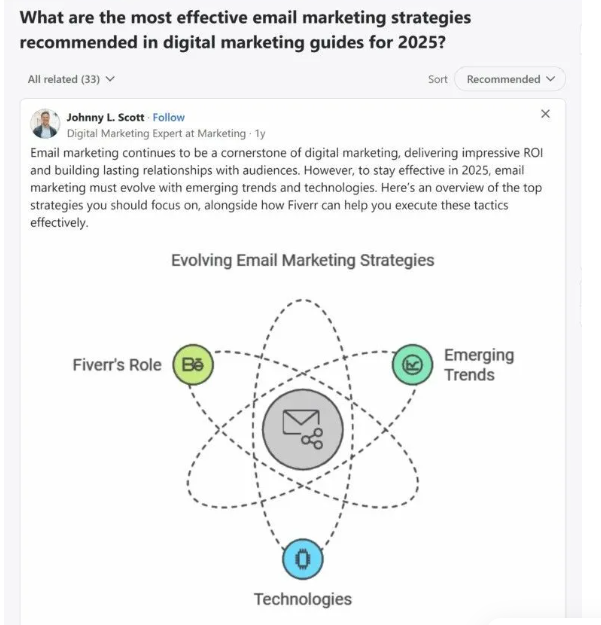Click the "Evolving Email Marketing Strategies" diagram heading
601x625 pixels.
[302, 260]
